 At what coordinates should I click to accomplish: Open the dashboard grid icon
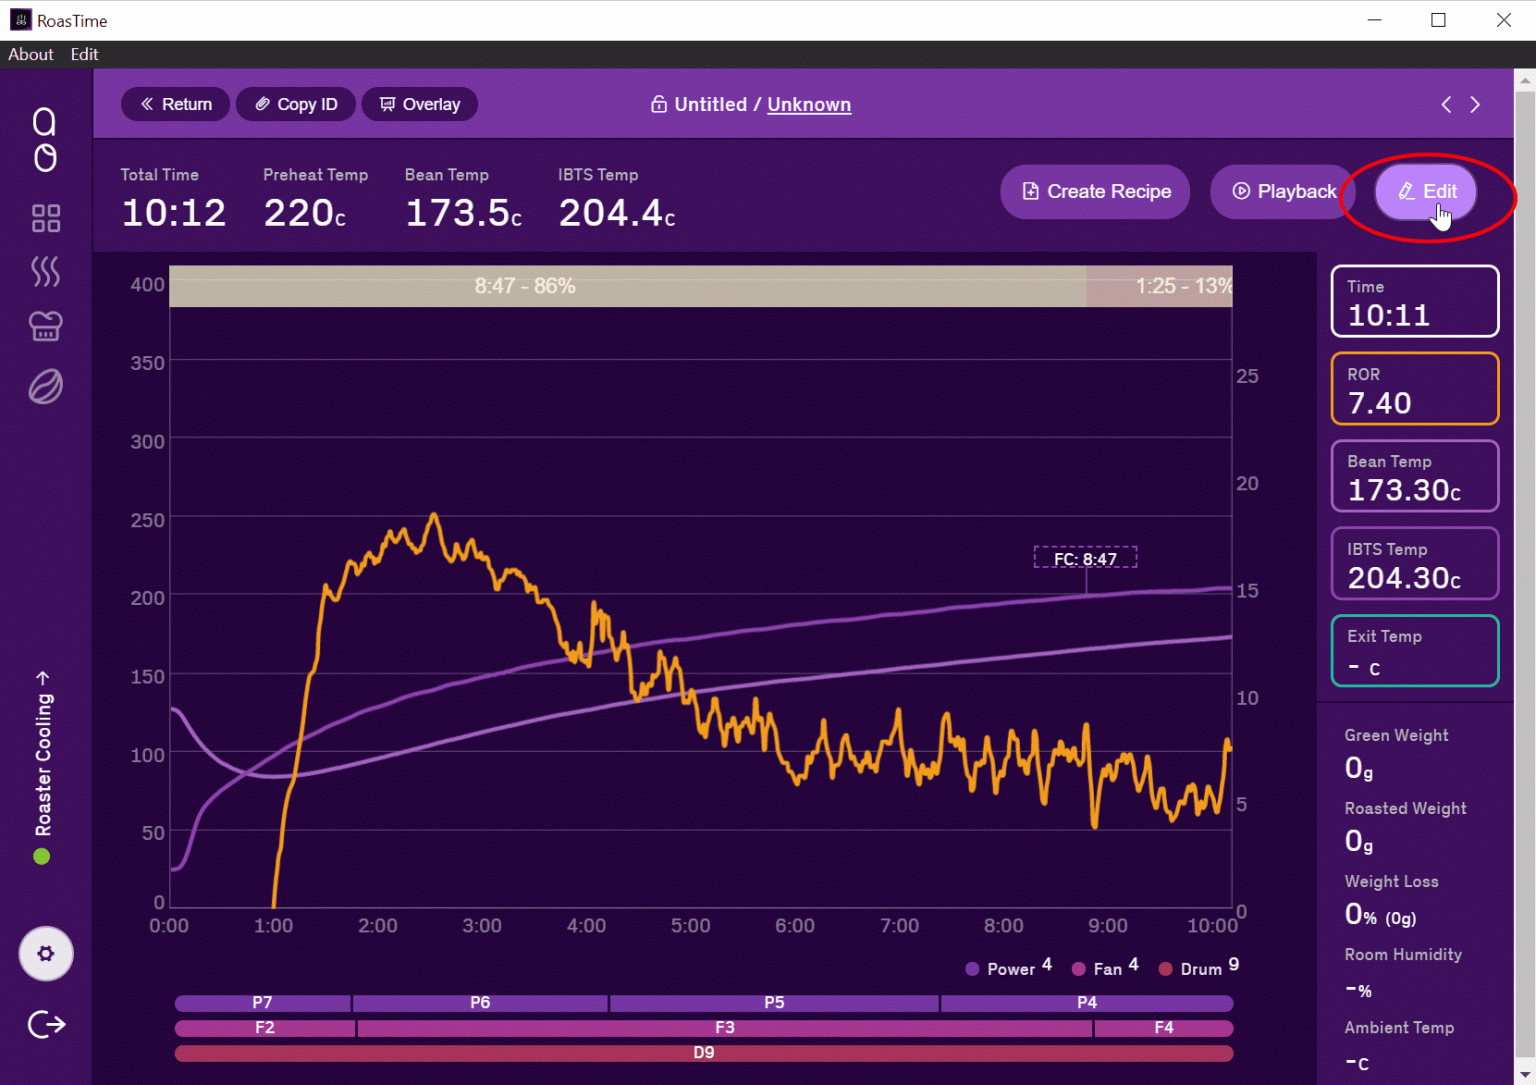[x=45, y=218]
